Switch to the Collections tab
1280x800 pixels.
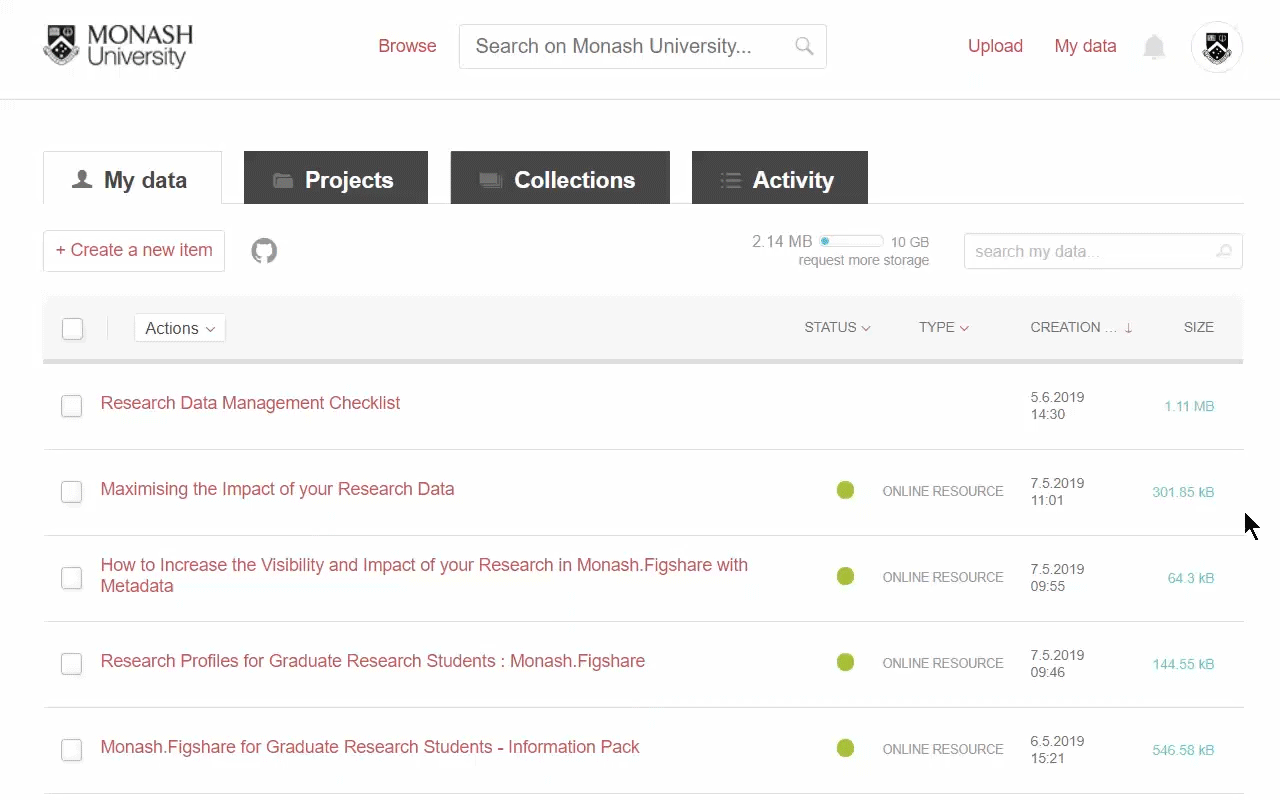pos(560,180)
